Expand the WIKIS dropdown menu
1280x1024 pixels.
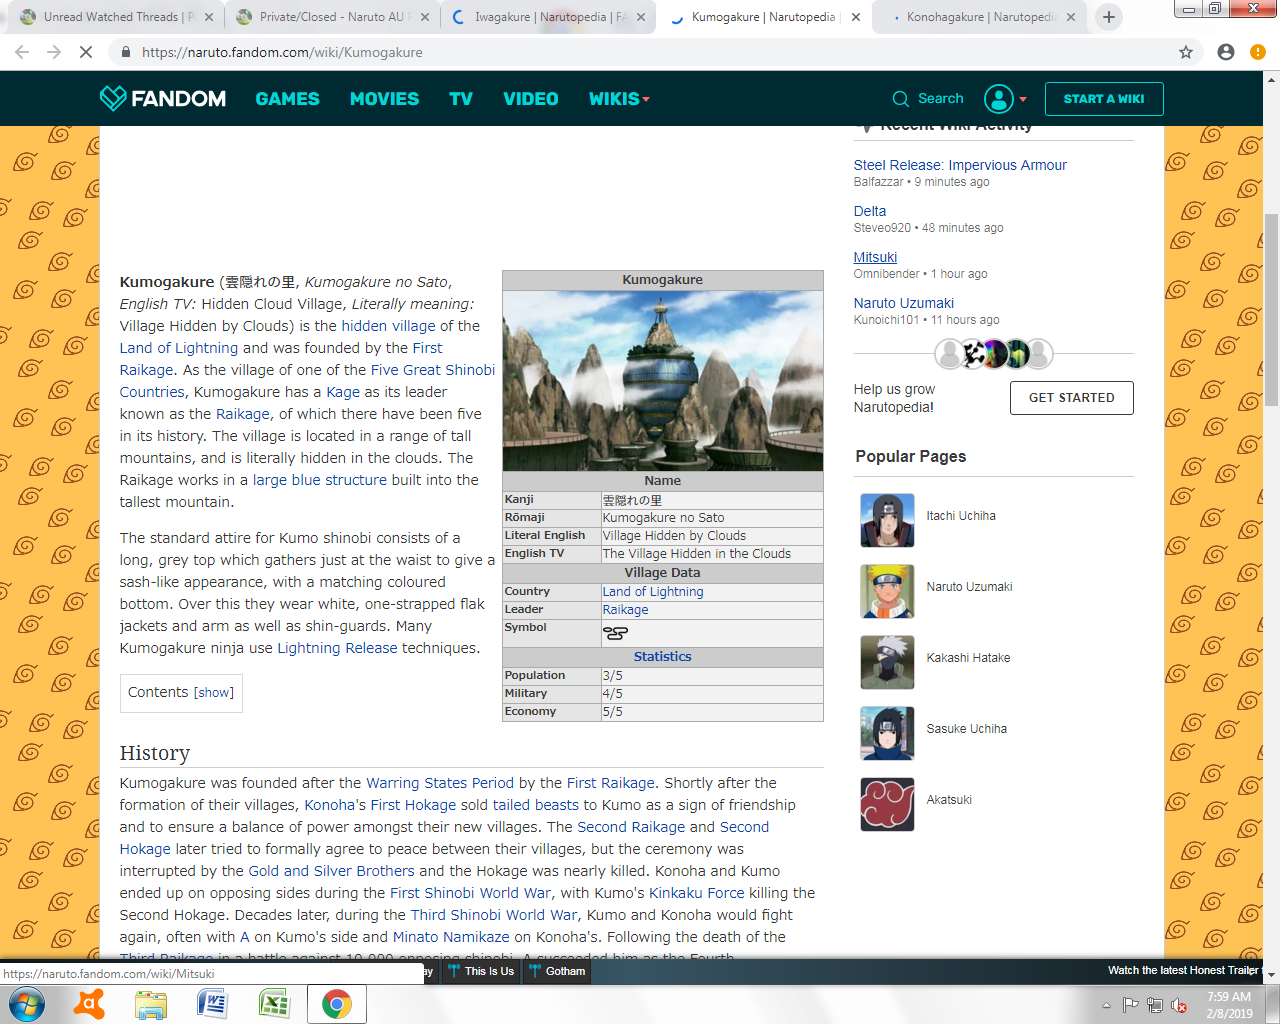(619, 99)
